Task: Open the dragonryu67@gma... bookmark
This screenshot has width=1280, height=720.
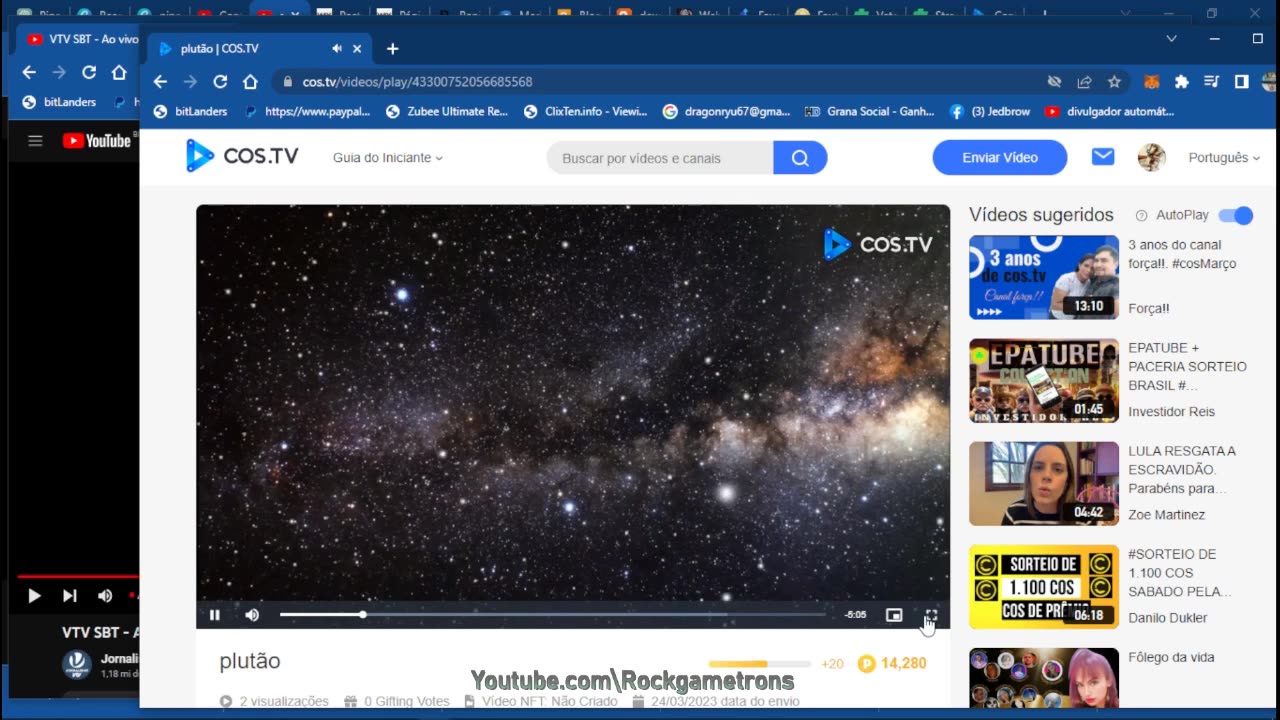Action: tap(727, 112)
